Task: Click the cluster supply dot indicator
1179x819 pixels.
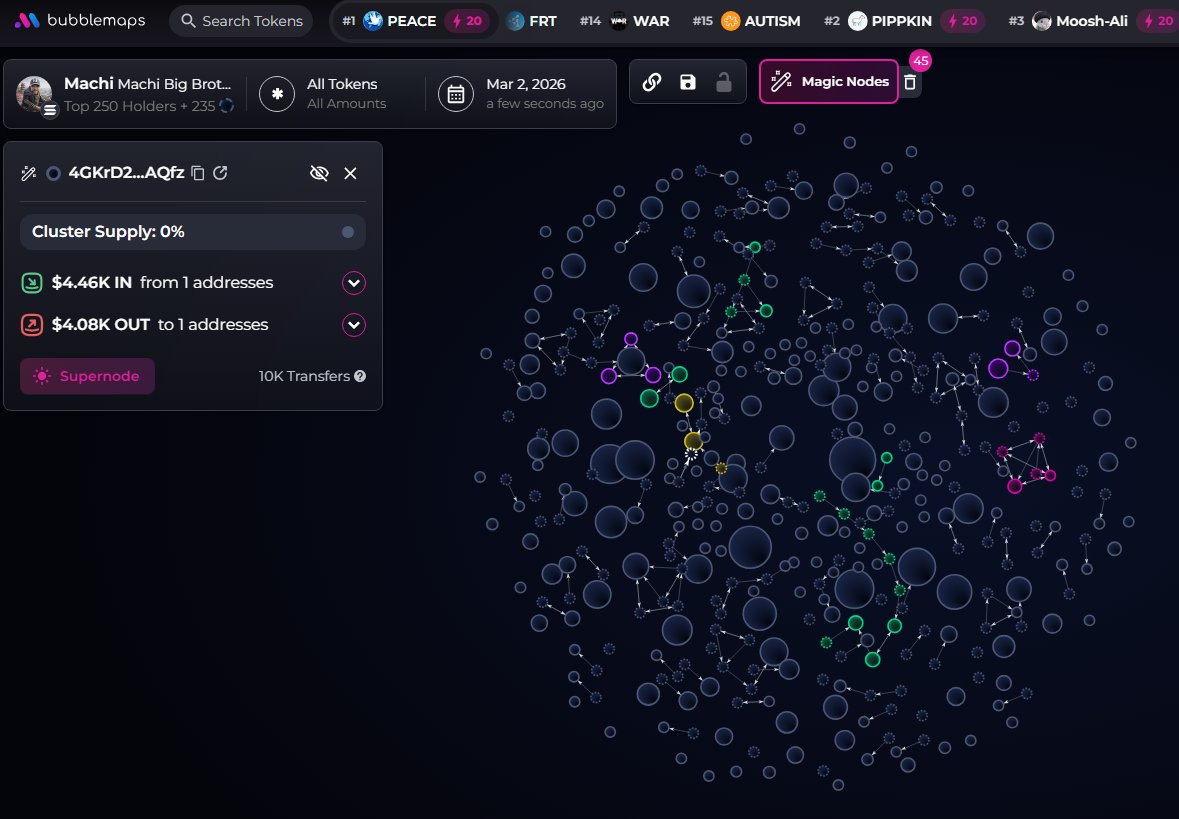Action: 347,232
